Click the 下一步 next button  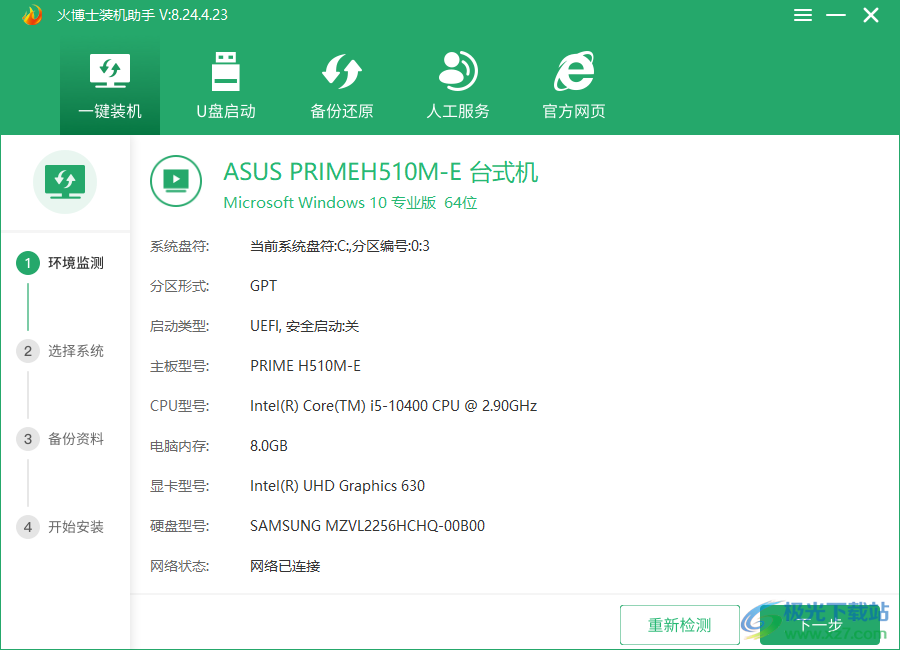[x=819, y=625]
